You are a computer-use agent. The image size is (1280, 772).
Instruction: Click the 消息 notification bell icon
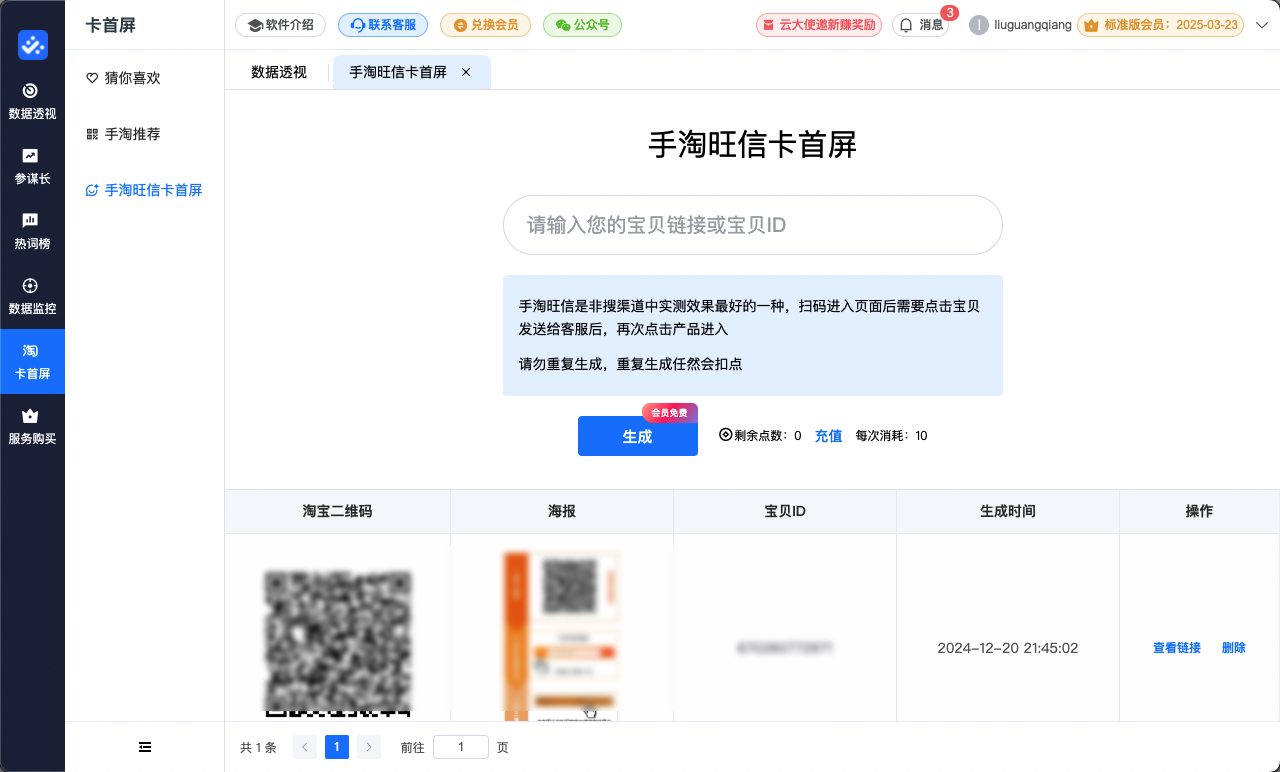tap(921, 25)
